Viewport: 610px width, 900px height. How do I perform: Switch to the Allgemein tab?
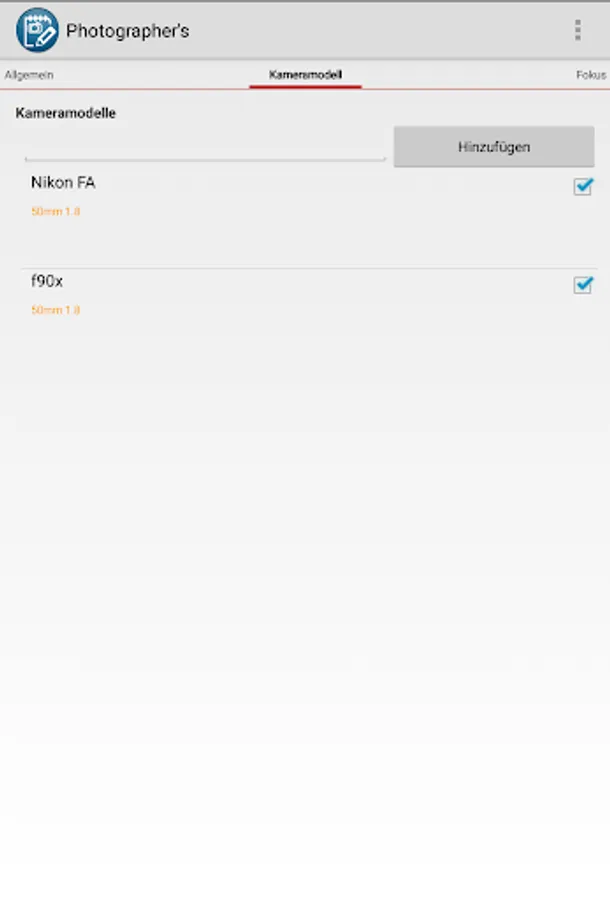click(x=29, y=75)
